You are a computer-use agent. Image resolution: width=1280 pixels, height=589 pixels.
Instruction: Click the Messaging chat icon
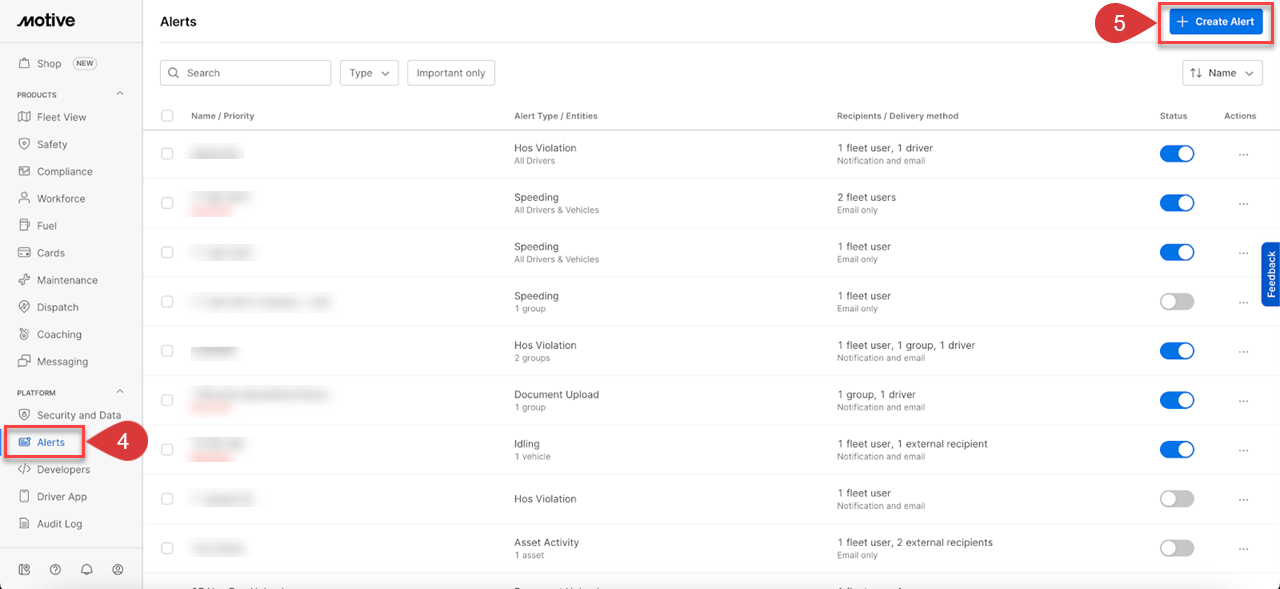[25, 361]
